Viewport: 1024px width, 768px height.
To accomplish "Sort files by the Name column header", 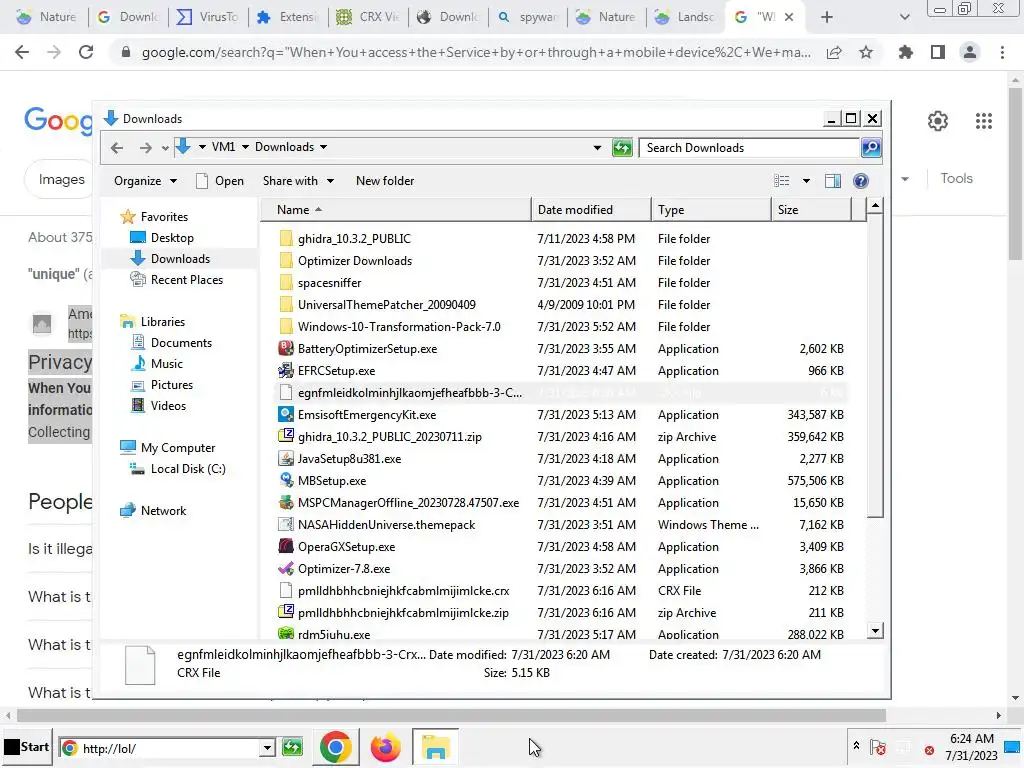I will pos(396,210).
